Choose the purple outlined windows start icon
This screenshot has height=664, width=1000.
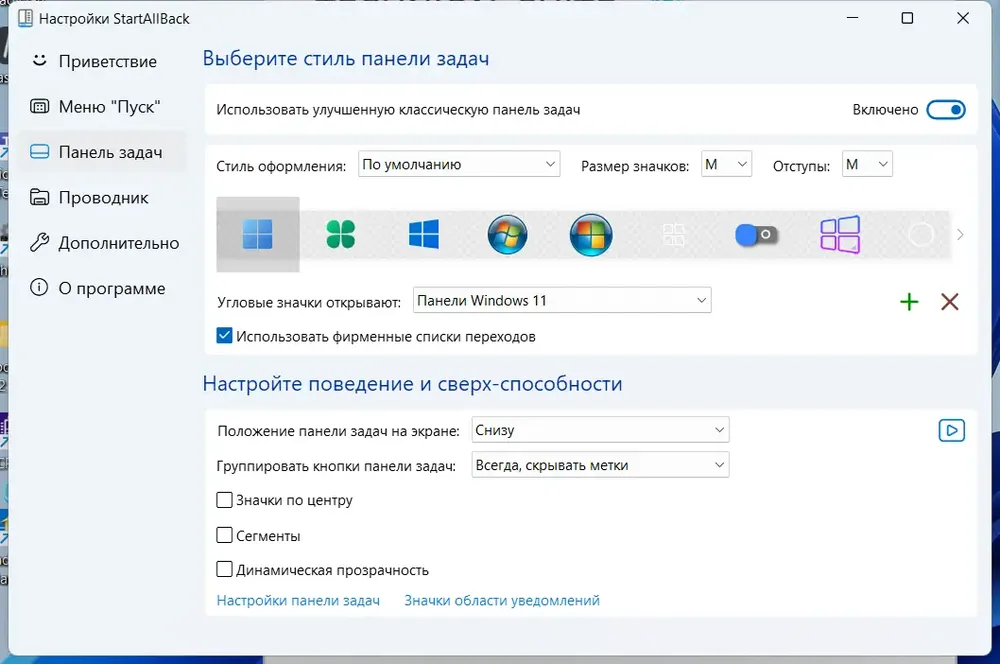[840, 234]
